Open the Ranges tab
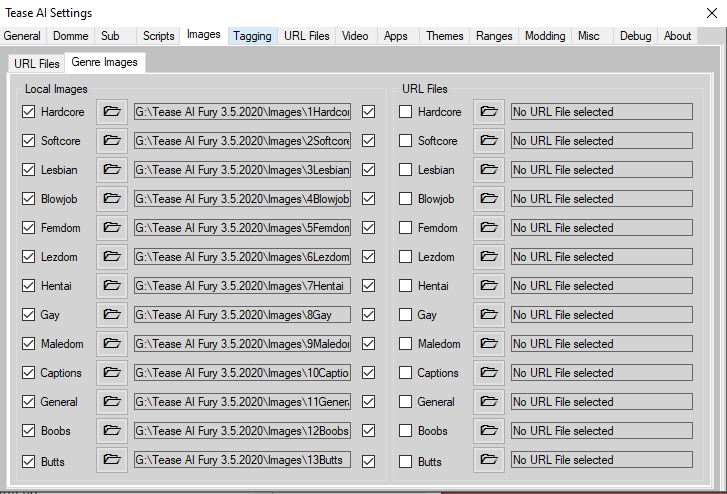This screenshot has height=494, width=727. [x=494, y=36]
